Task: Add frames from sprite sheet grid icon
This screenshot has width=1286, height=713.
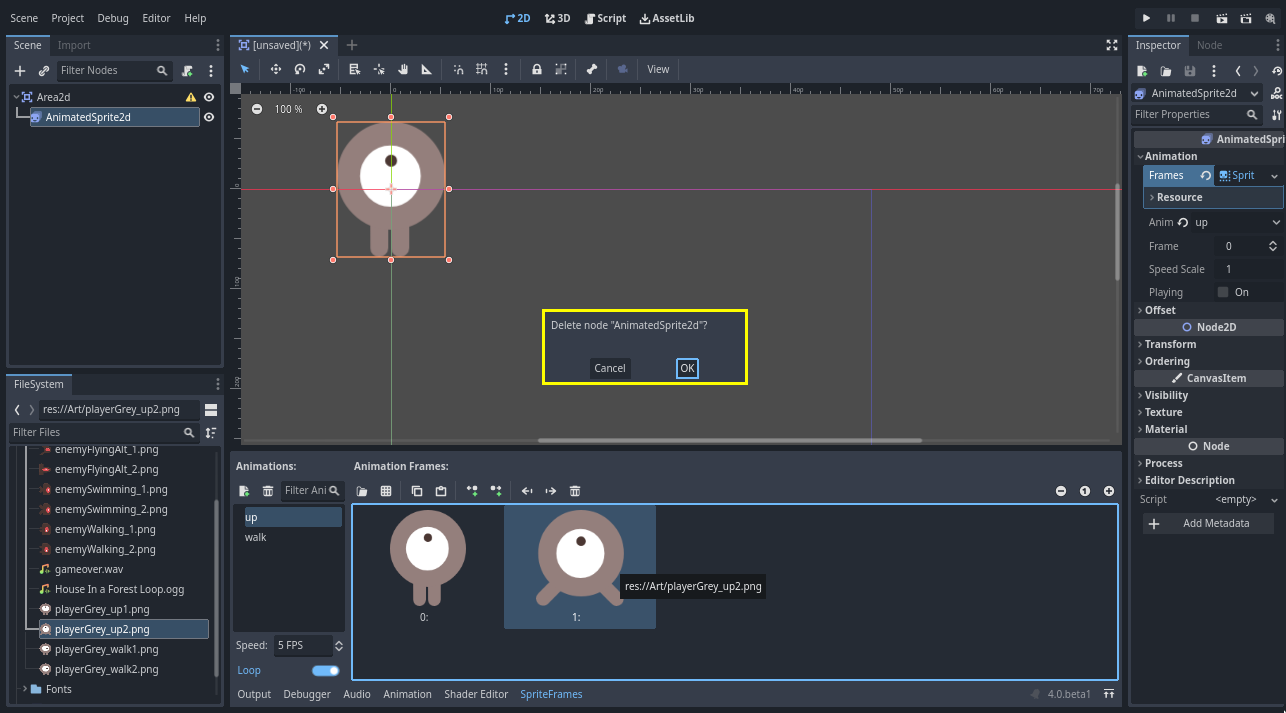Action: (x=386, y=491)
